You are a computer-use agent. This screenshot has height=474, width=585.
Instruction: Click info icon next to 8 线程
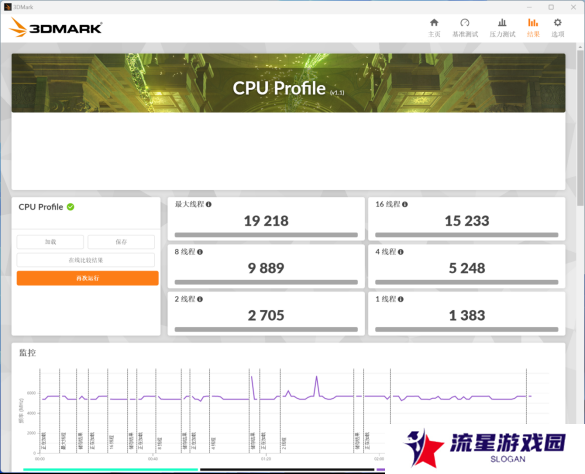[200, 252]
